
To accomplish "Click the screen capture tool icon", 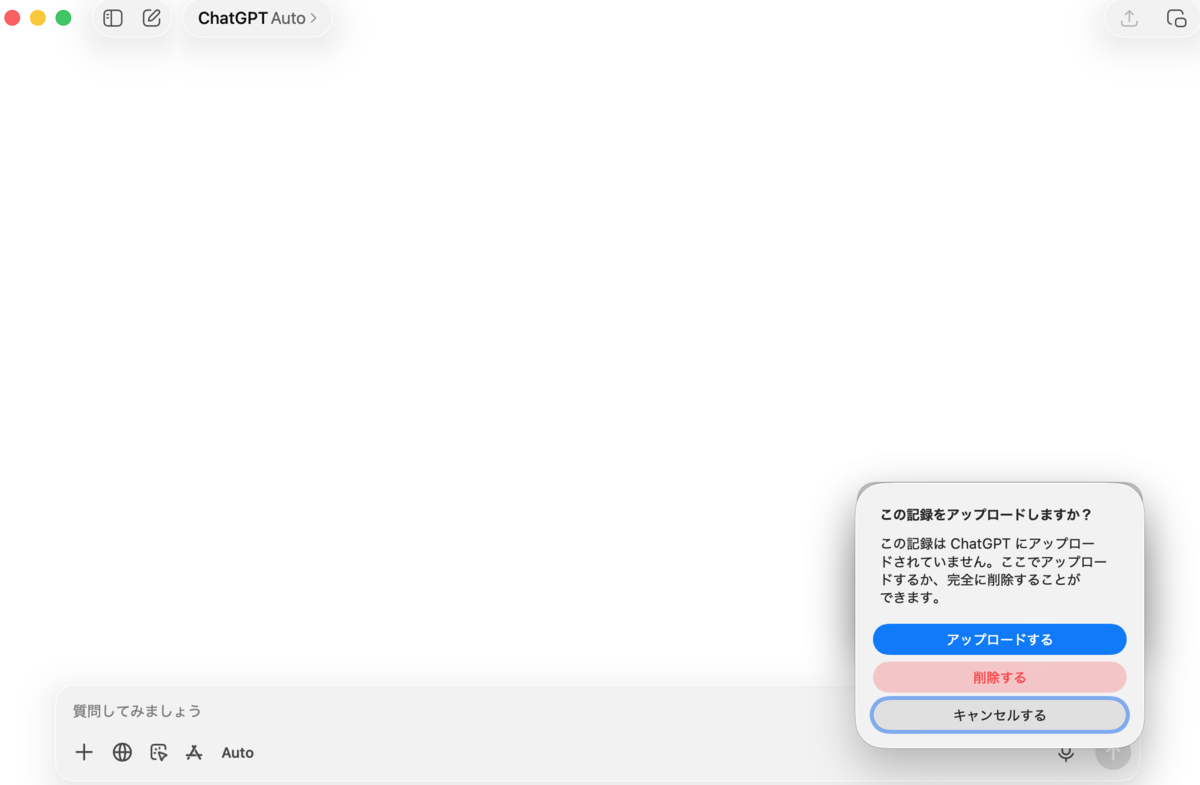I will pyautogui.click(x=158, y=752).
